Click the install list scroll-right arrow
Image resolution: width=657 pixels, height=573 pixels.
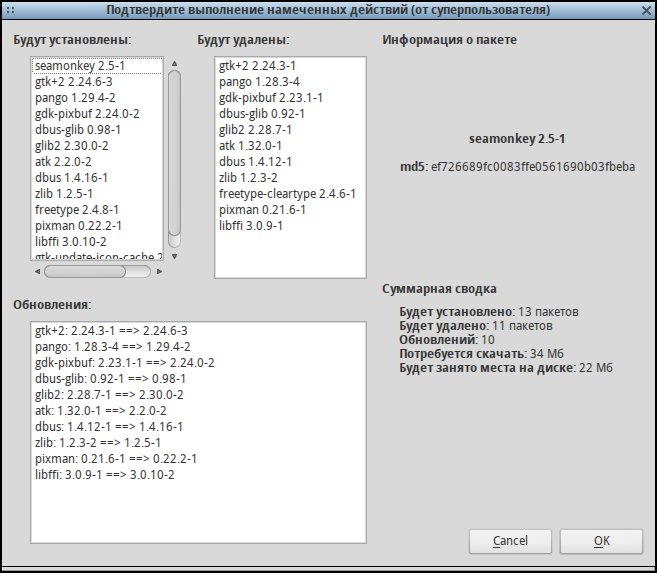159,271
